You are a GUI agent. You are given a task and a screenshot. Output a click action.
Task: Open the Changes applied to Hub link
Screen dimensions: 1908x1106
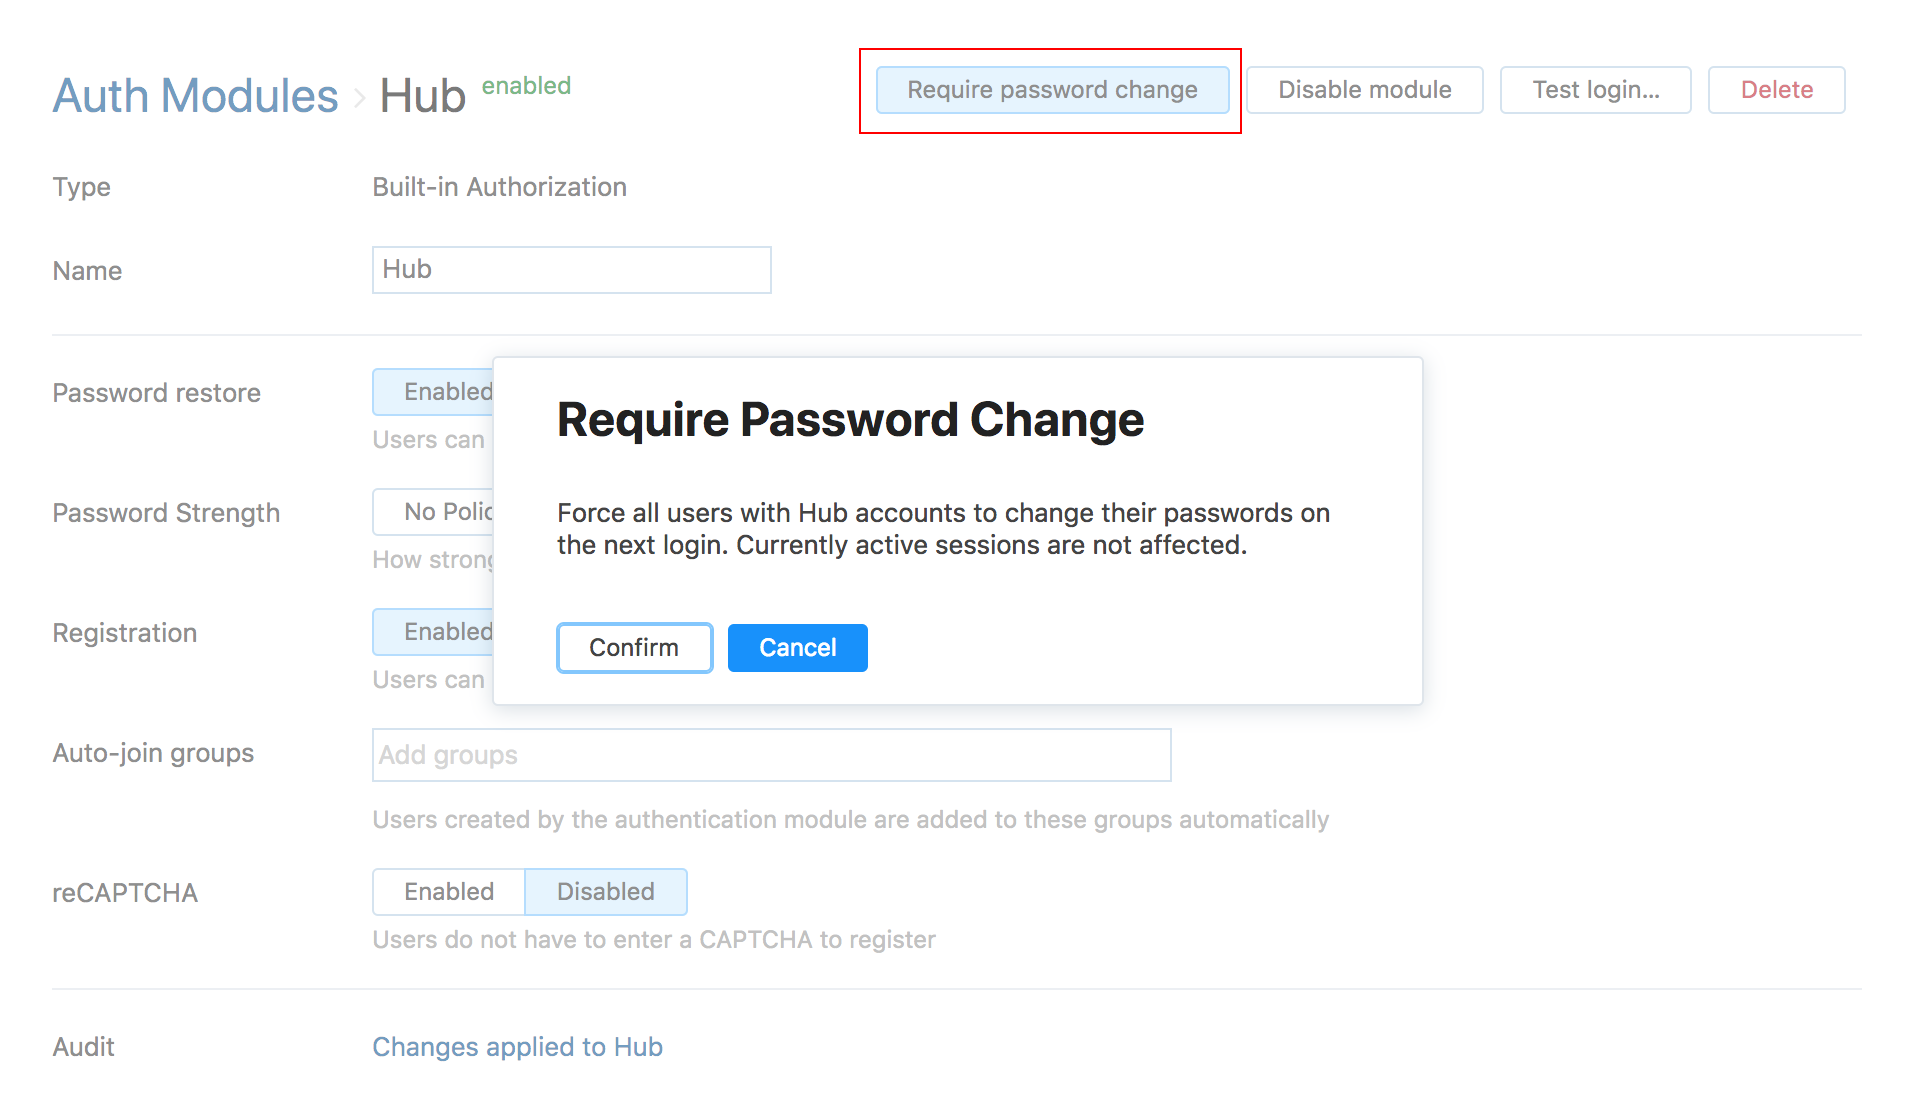point(517,1047)
